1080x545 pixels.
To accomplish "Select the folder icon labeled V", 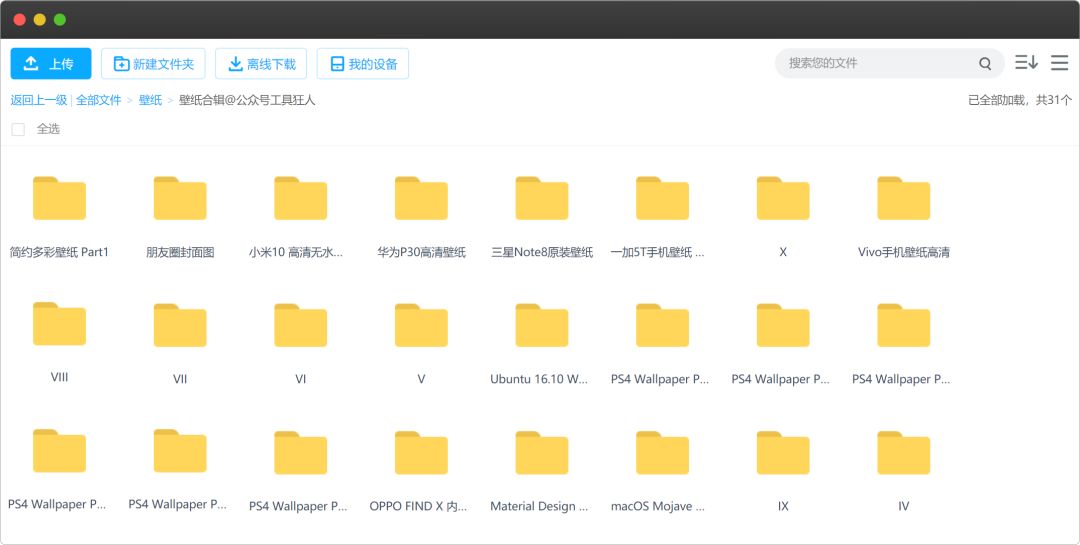I will 421,325.
